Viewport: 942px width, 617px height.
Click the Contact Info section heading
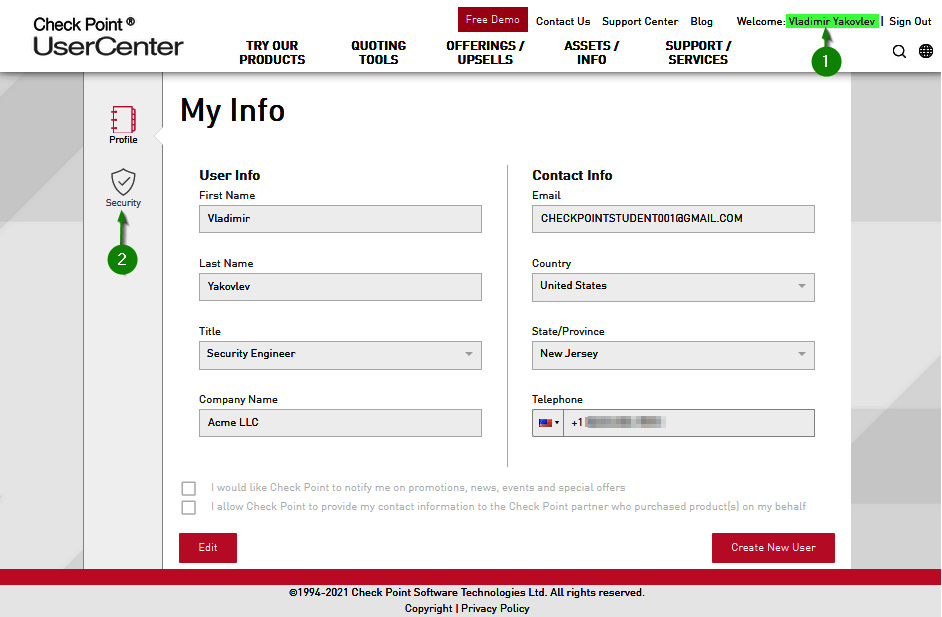click(x=572, y=175)
